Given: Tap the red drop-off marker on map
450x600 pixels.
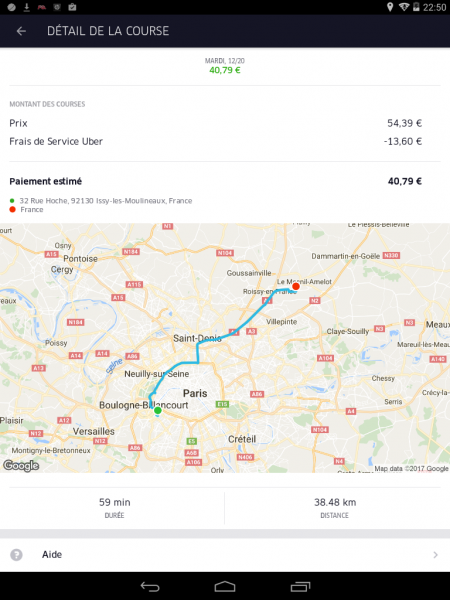Looking at the screenshot, I should (295, 286).
